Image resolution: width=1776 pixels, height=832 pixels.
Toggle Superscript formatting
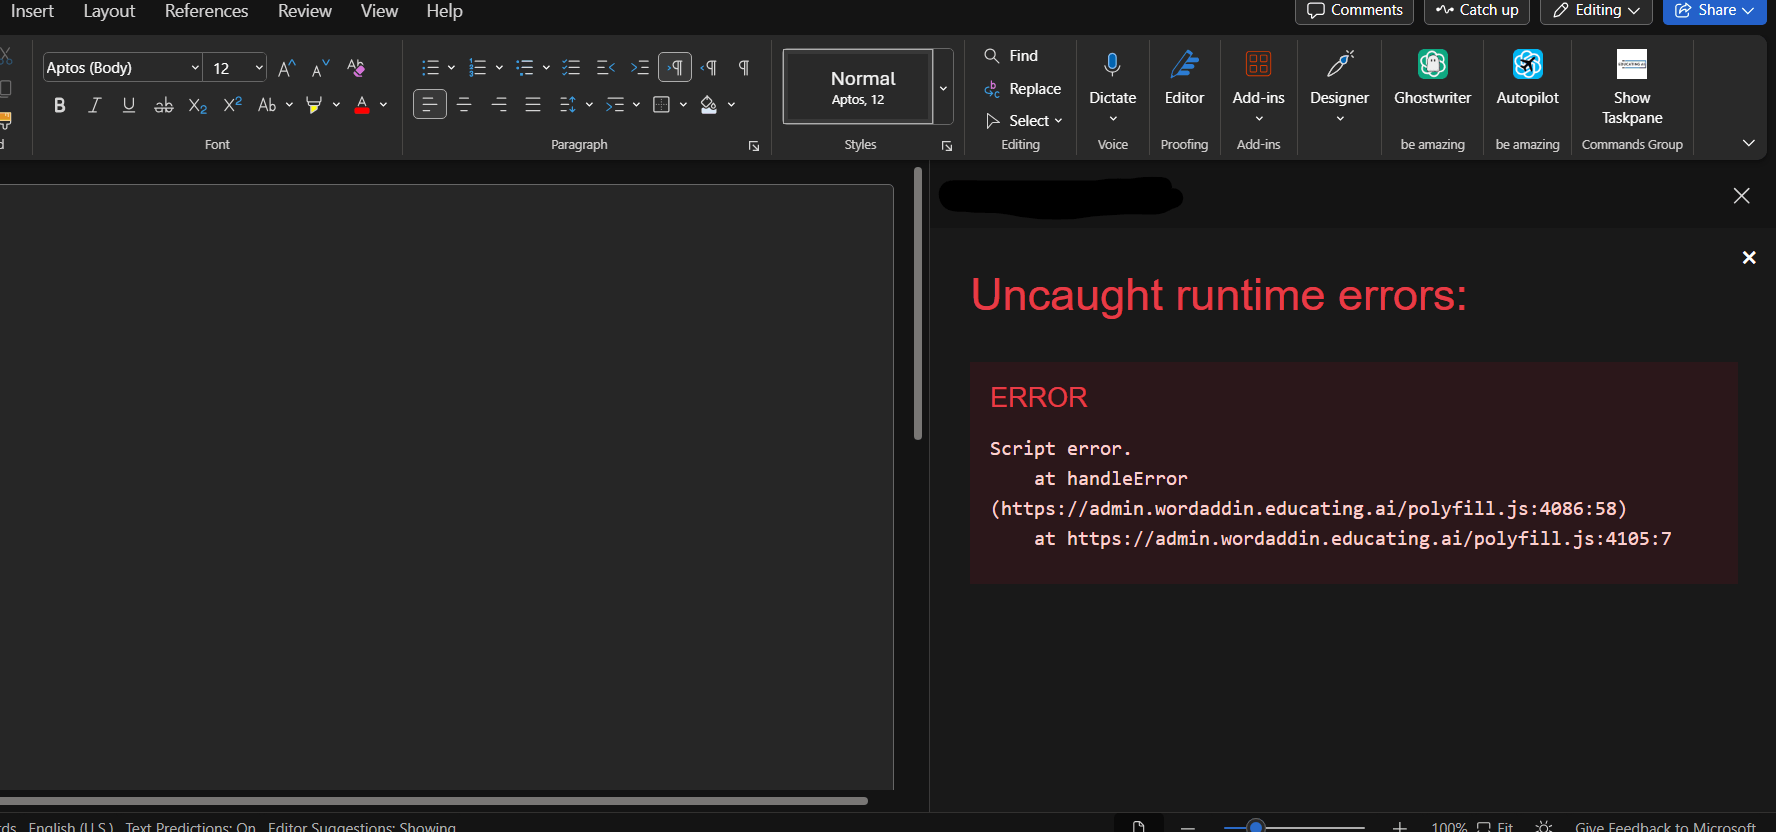232,105
